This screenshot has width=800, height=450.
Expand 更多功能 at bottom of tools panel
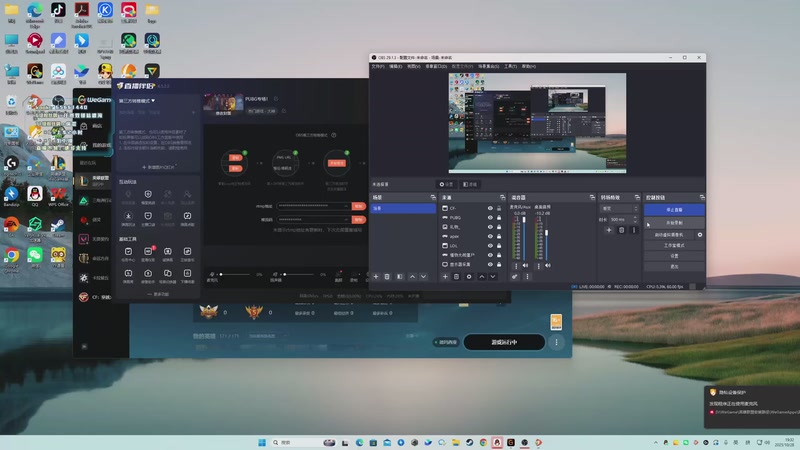[x=158, y=294]
